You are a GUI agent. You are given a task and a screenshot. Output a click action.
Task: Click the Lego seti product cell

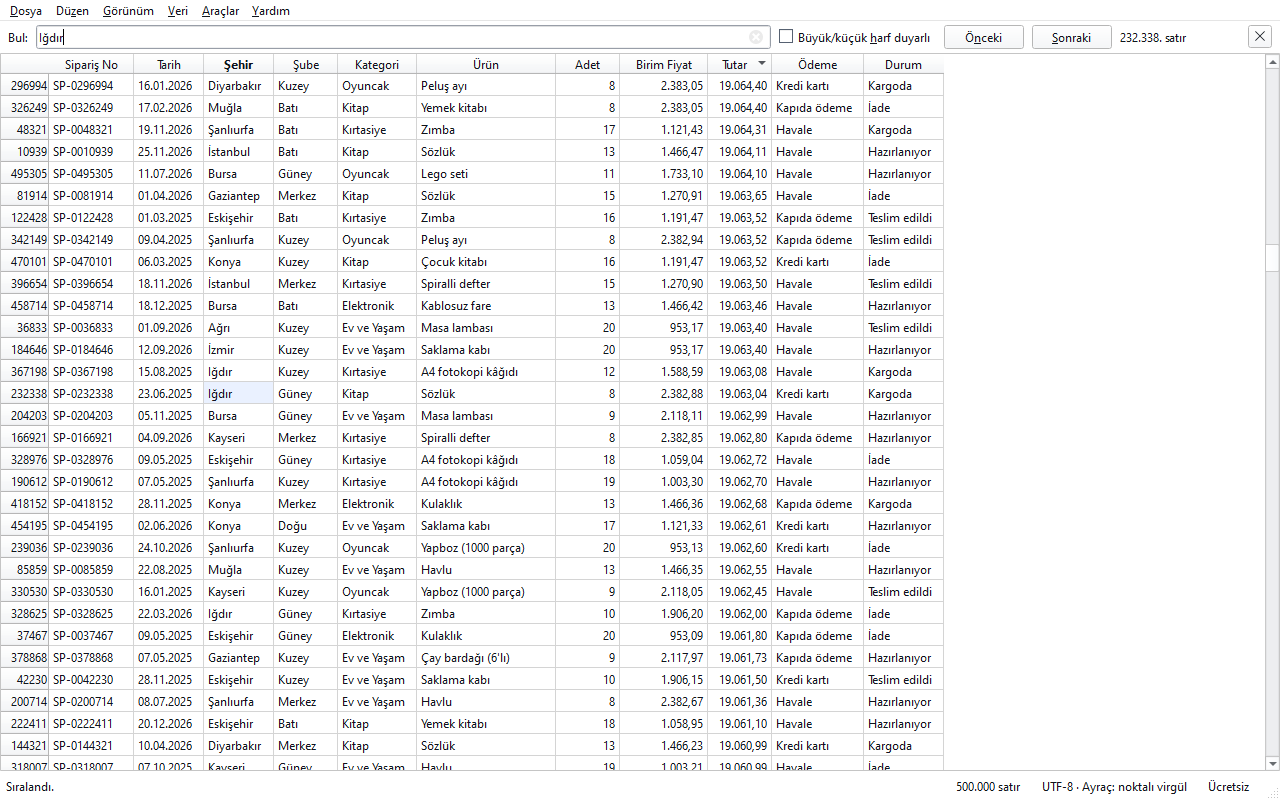(486, 174)
